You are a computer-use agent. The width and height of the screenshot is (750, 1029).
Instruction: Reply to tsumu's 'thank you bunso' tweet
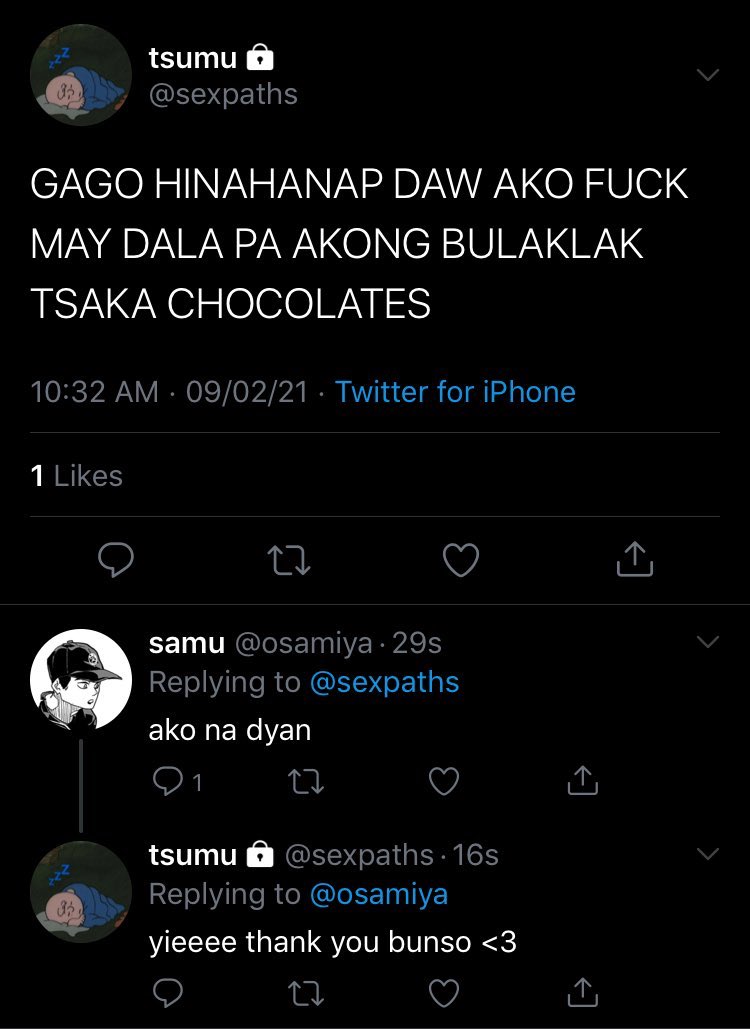coord(167,992)
